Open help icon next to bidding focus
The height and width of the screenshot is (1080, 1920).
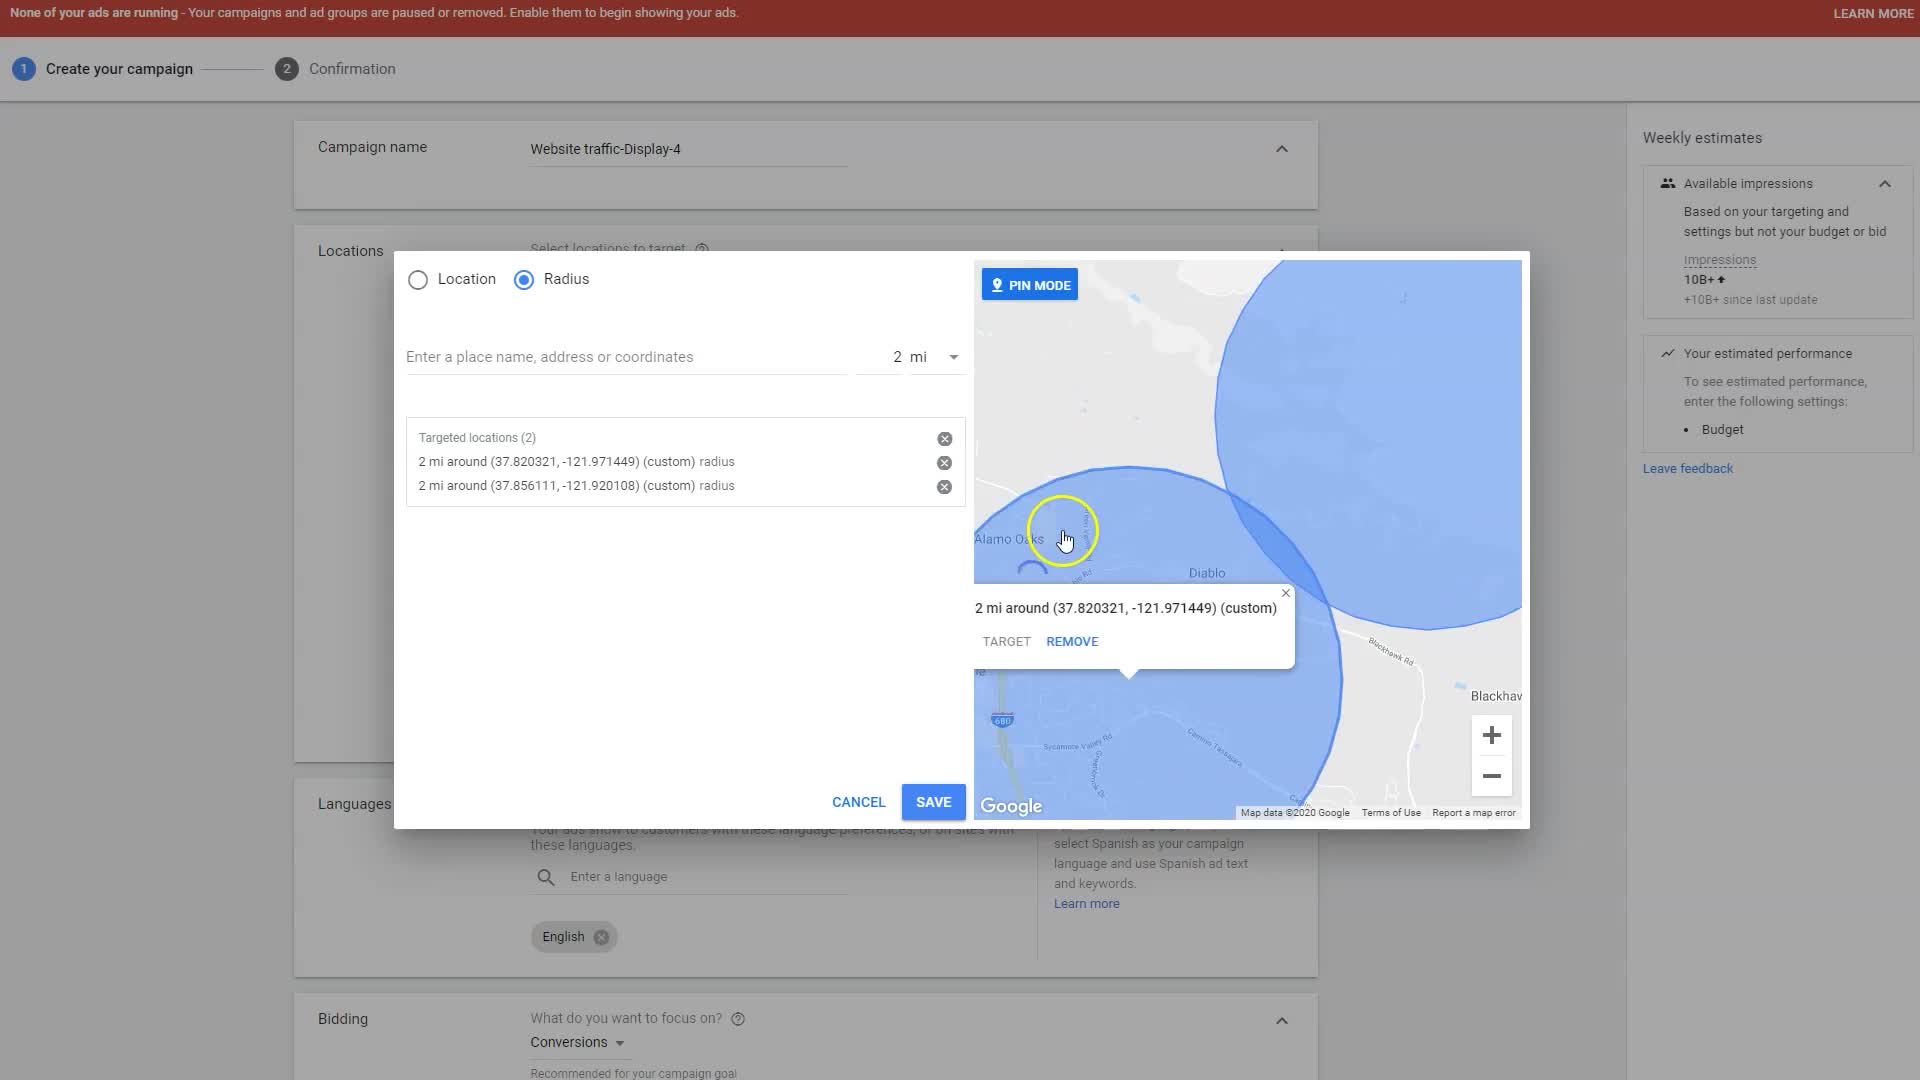pos(738,1019)
